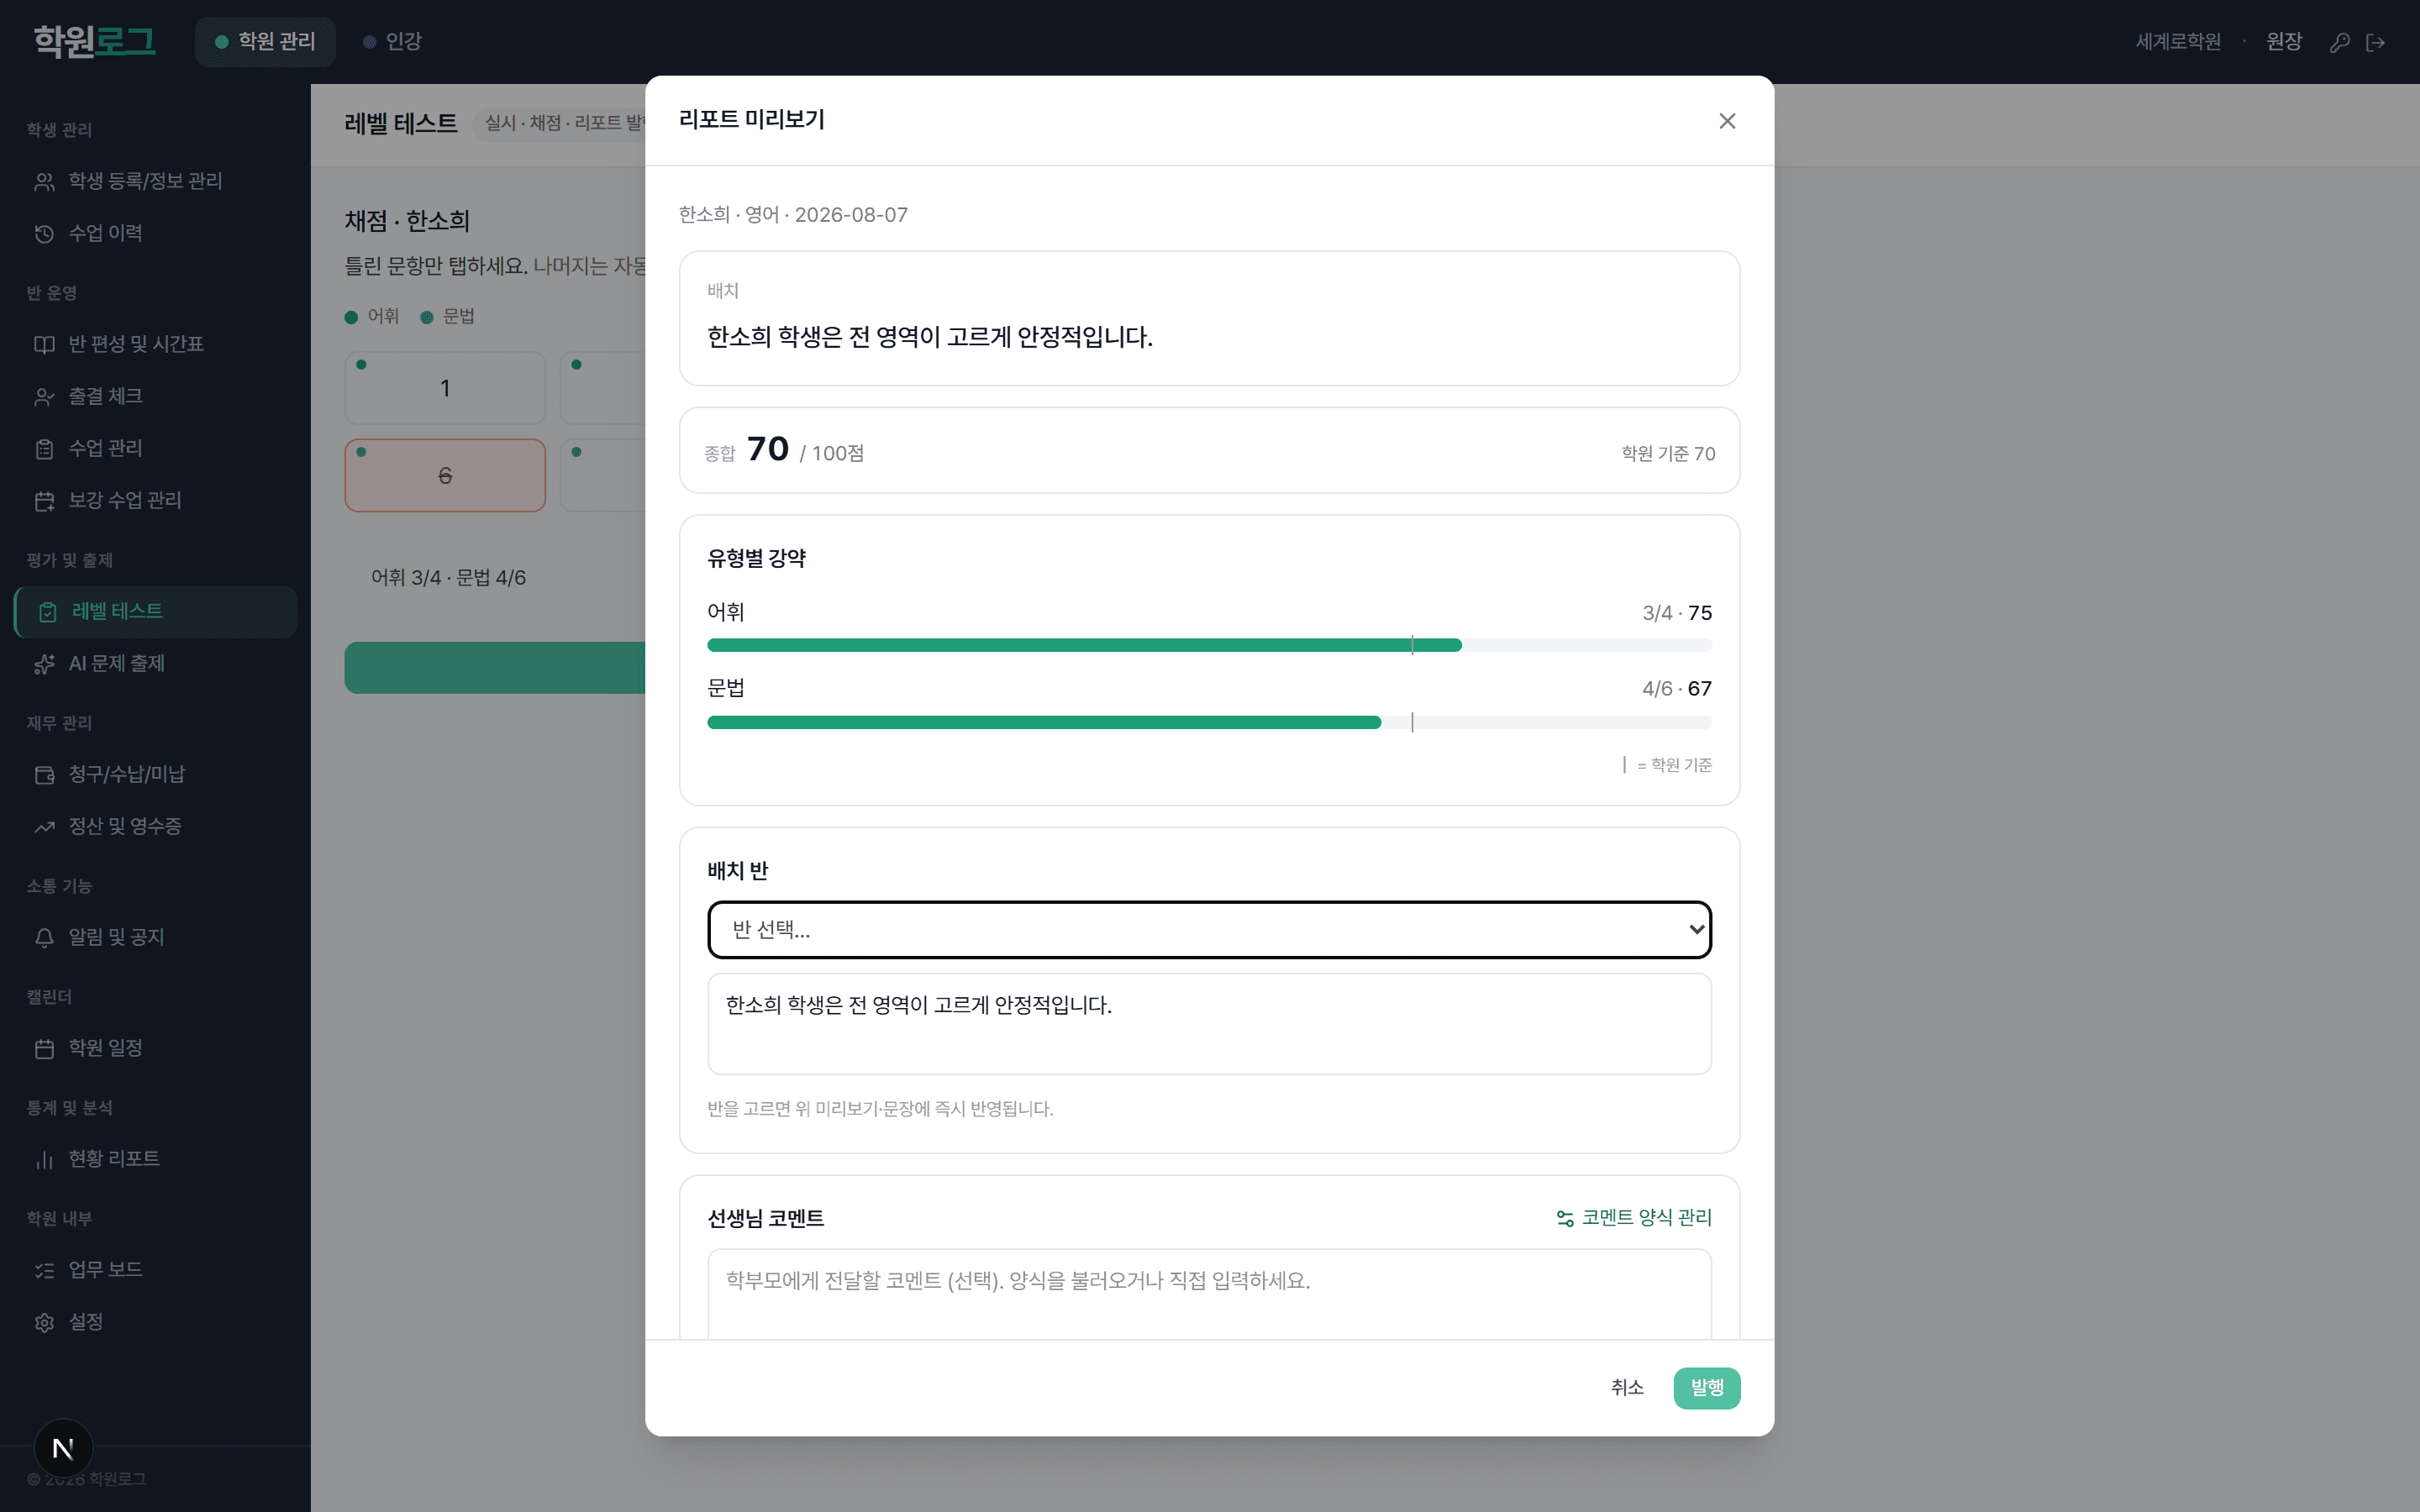Click the 원장 role label
Screen dimensions: 2420x1512
[x=2283, y=41]
